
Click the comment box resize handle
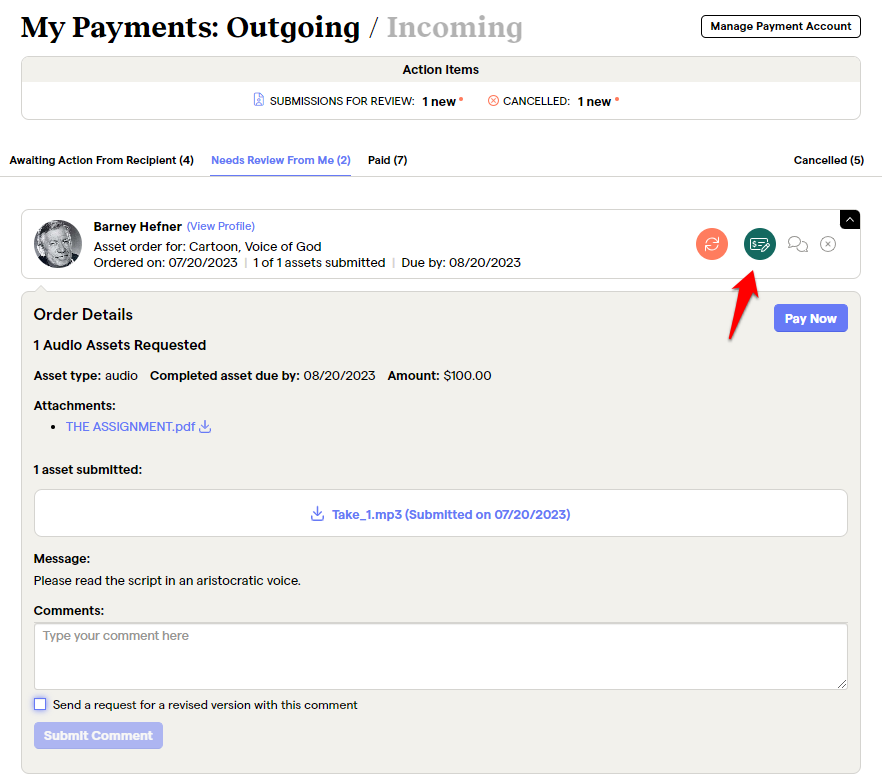[842, 684]
